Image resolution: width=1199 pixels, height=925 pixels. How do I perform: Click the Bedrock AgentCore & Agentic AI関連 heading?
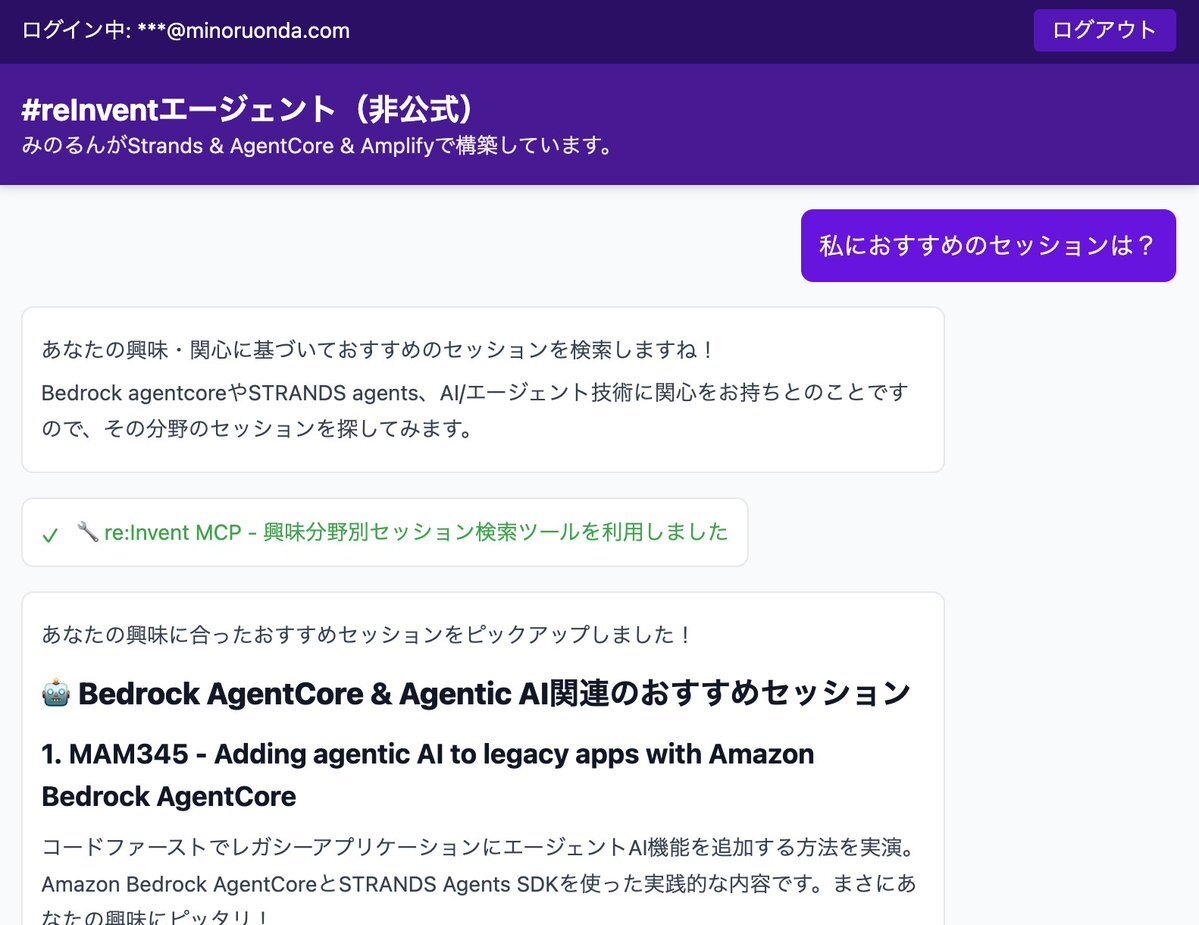(494, 693)
